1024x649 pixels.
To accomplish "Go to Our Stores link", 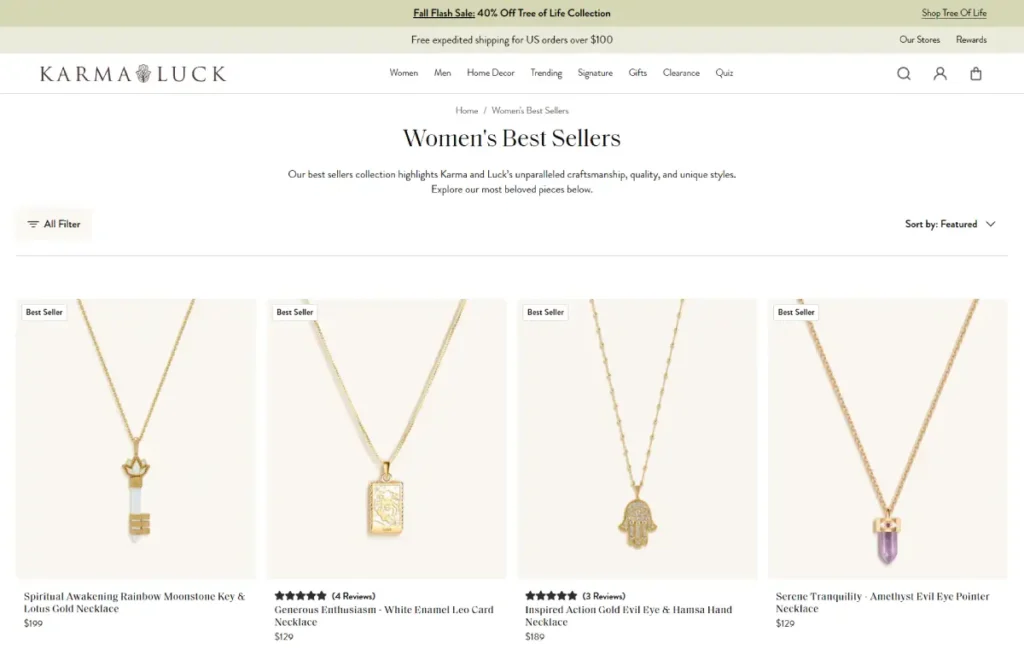I will coord(920,40).
